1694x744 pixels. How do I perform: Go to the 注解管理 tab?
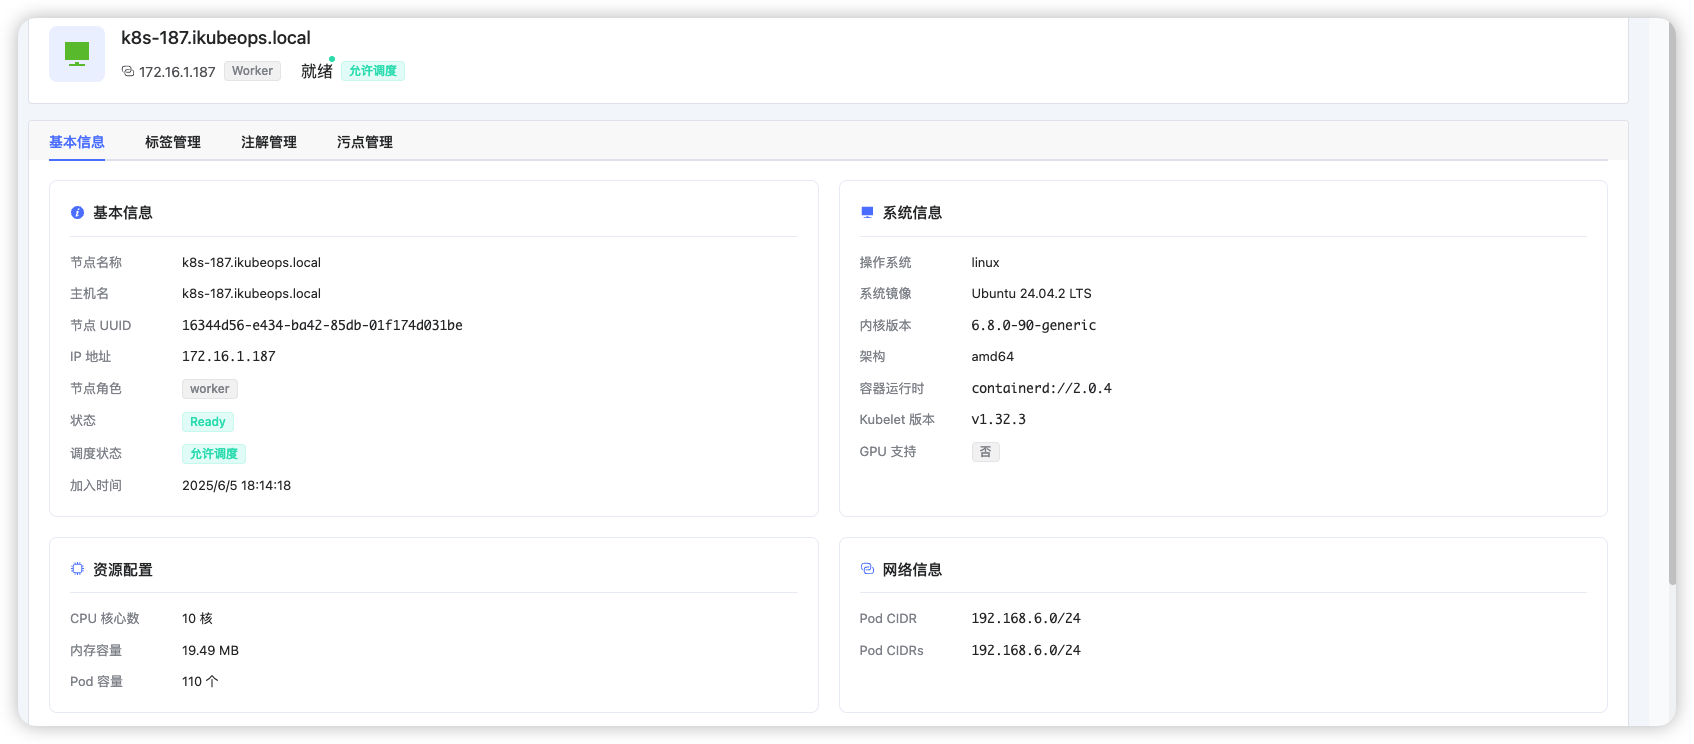[x=269, y=142]
